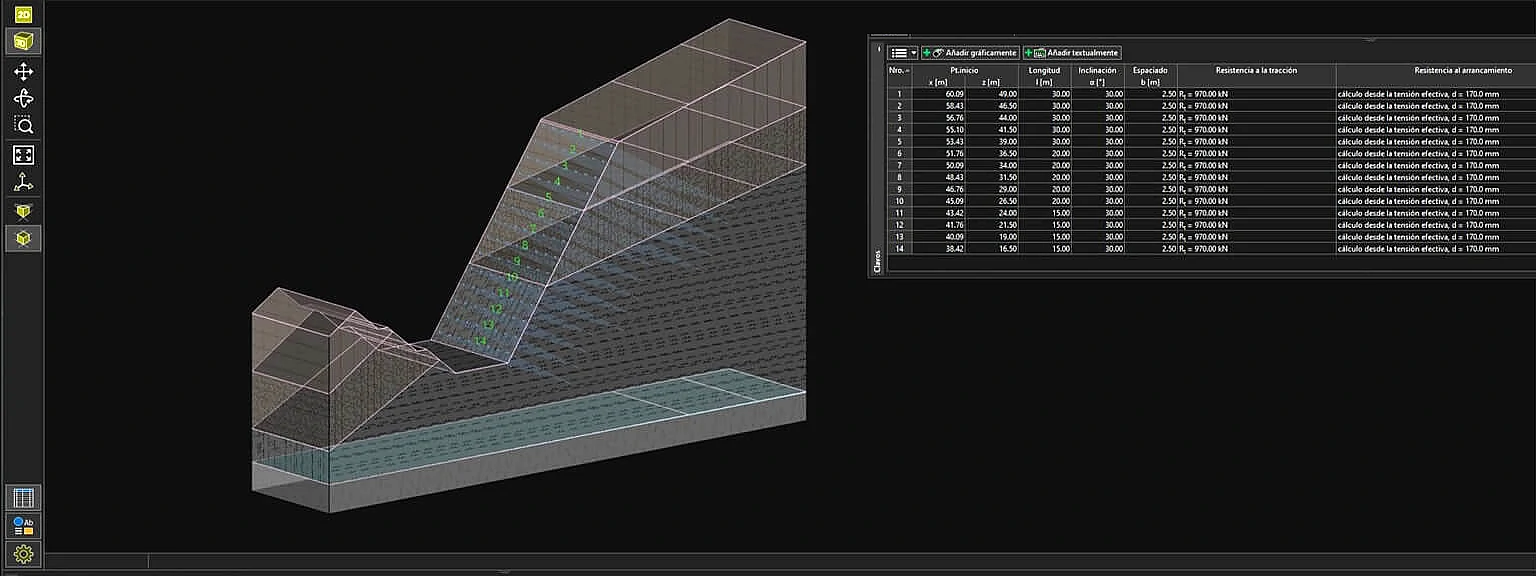1536x576 pixels.
Task: Select the Claros vertical tab
Action: click(x=878, y=261)
